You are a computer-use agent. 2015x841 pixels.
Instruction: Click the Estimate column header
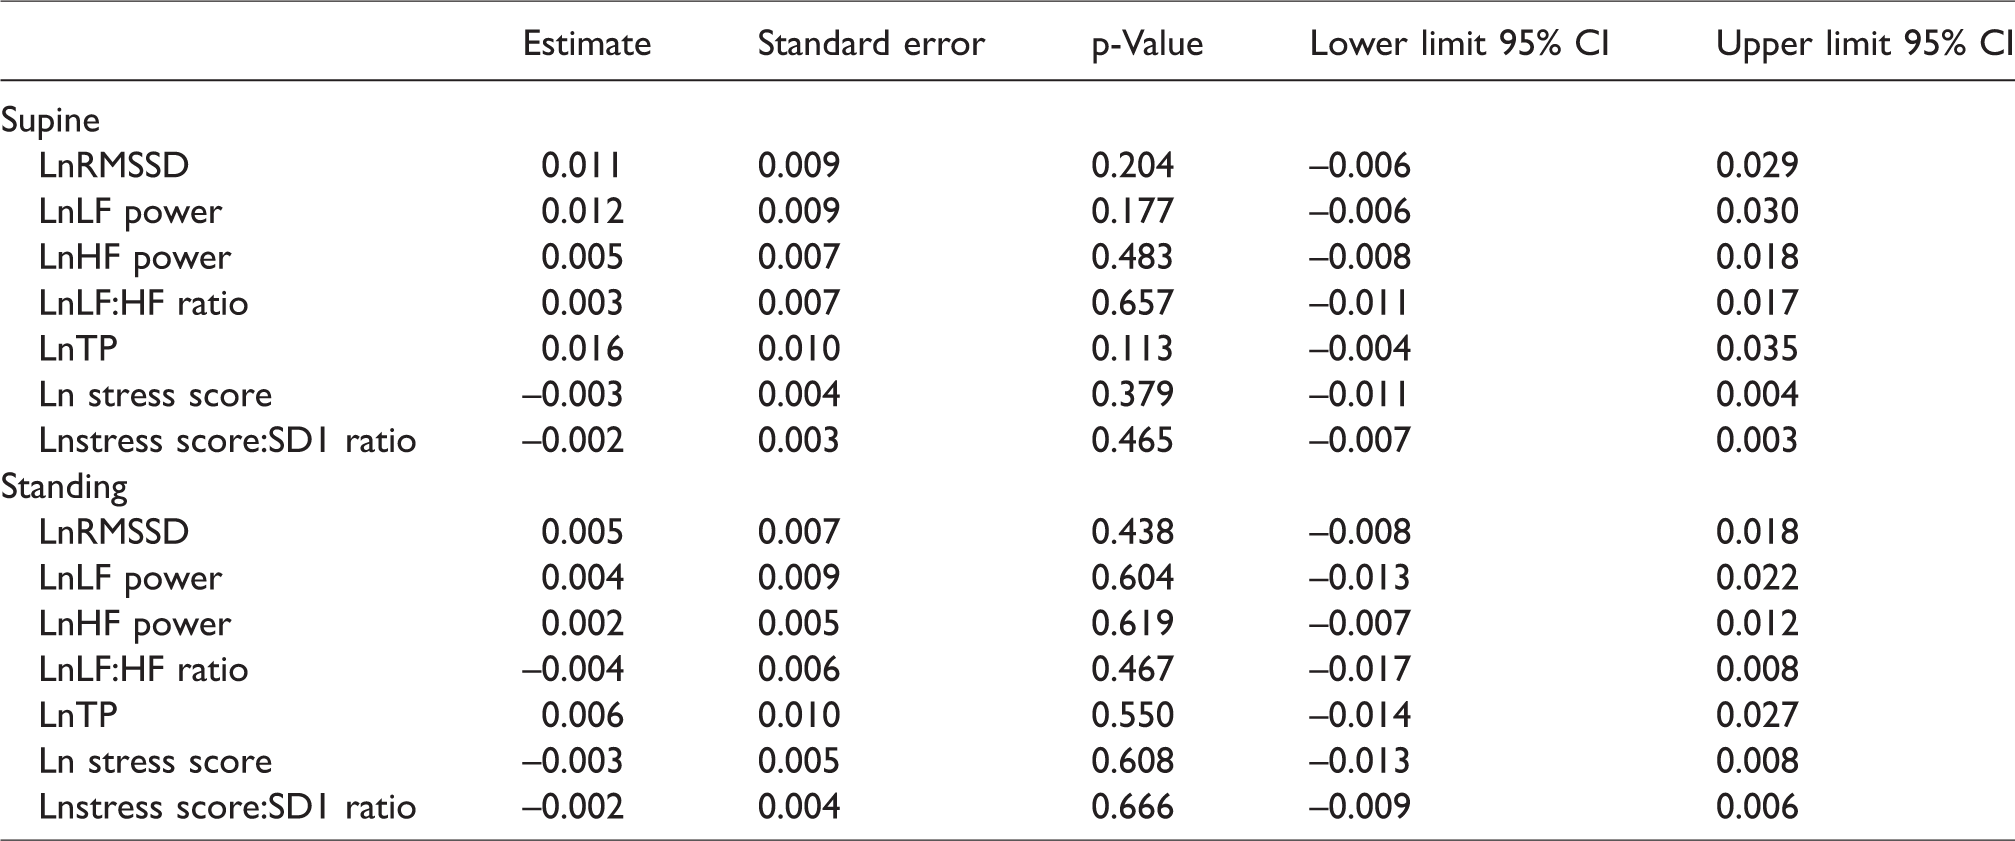(x=587, y=43)
